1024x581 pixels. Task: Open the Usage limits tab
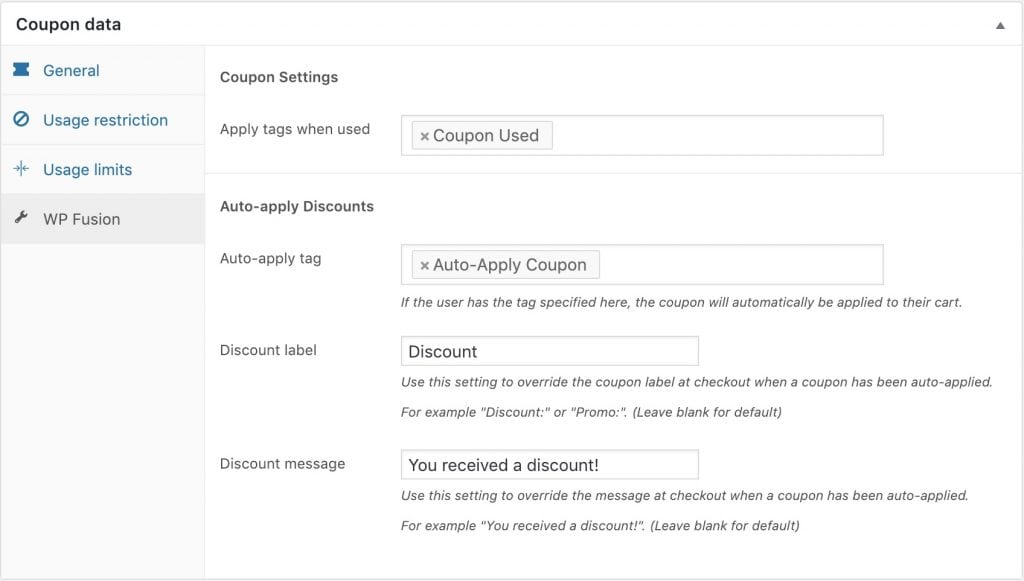pyautogui.click(x=87, y=170)
